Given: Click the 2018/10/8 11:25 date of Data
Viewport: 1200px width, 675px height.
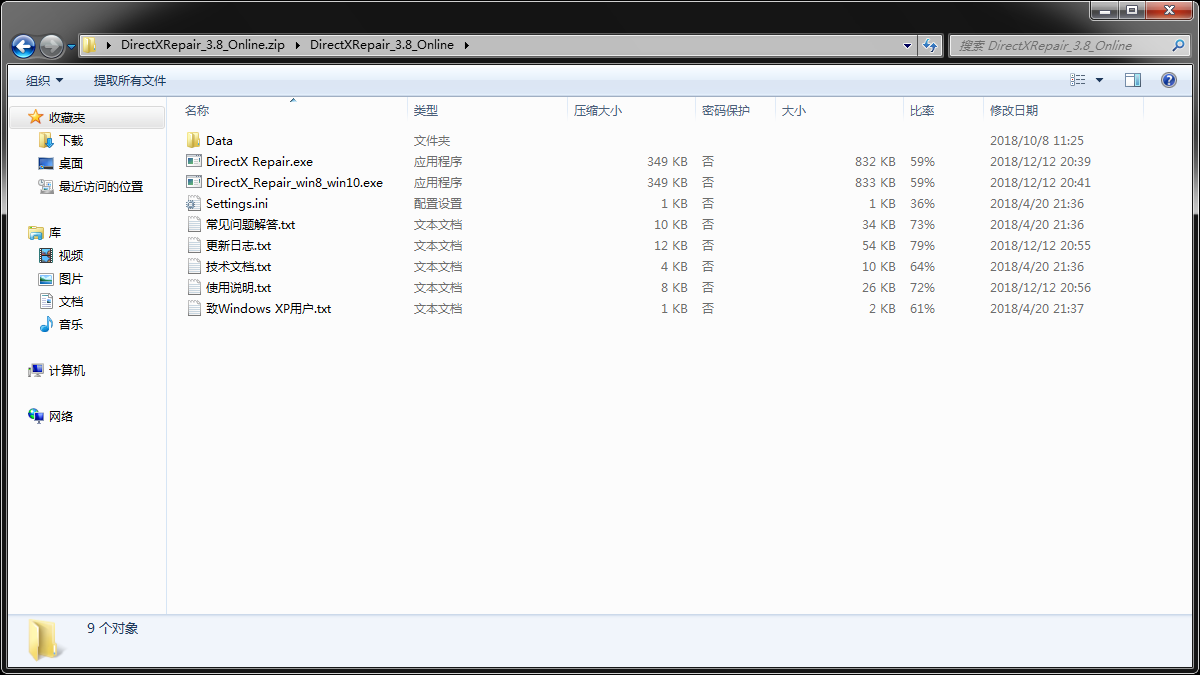Looking at the screenshot, I should 1036,141.
